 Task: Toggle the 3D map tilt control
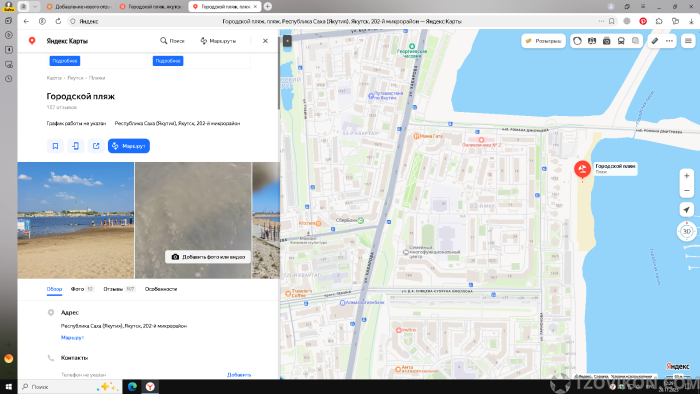click(x=687, y=232)
